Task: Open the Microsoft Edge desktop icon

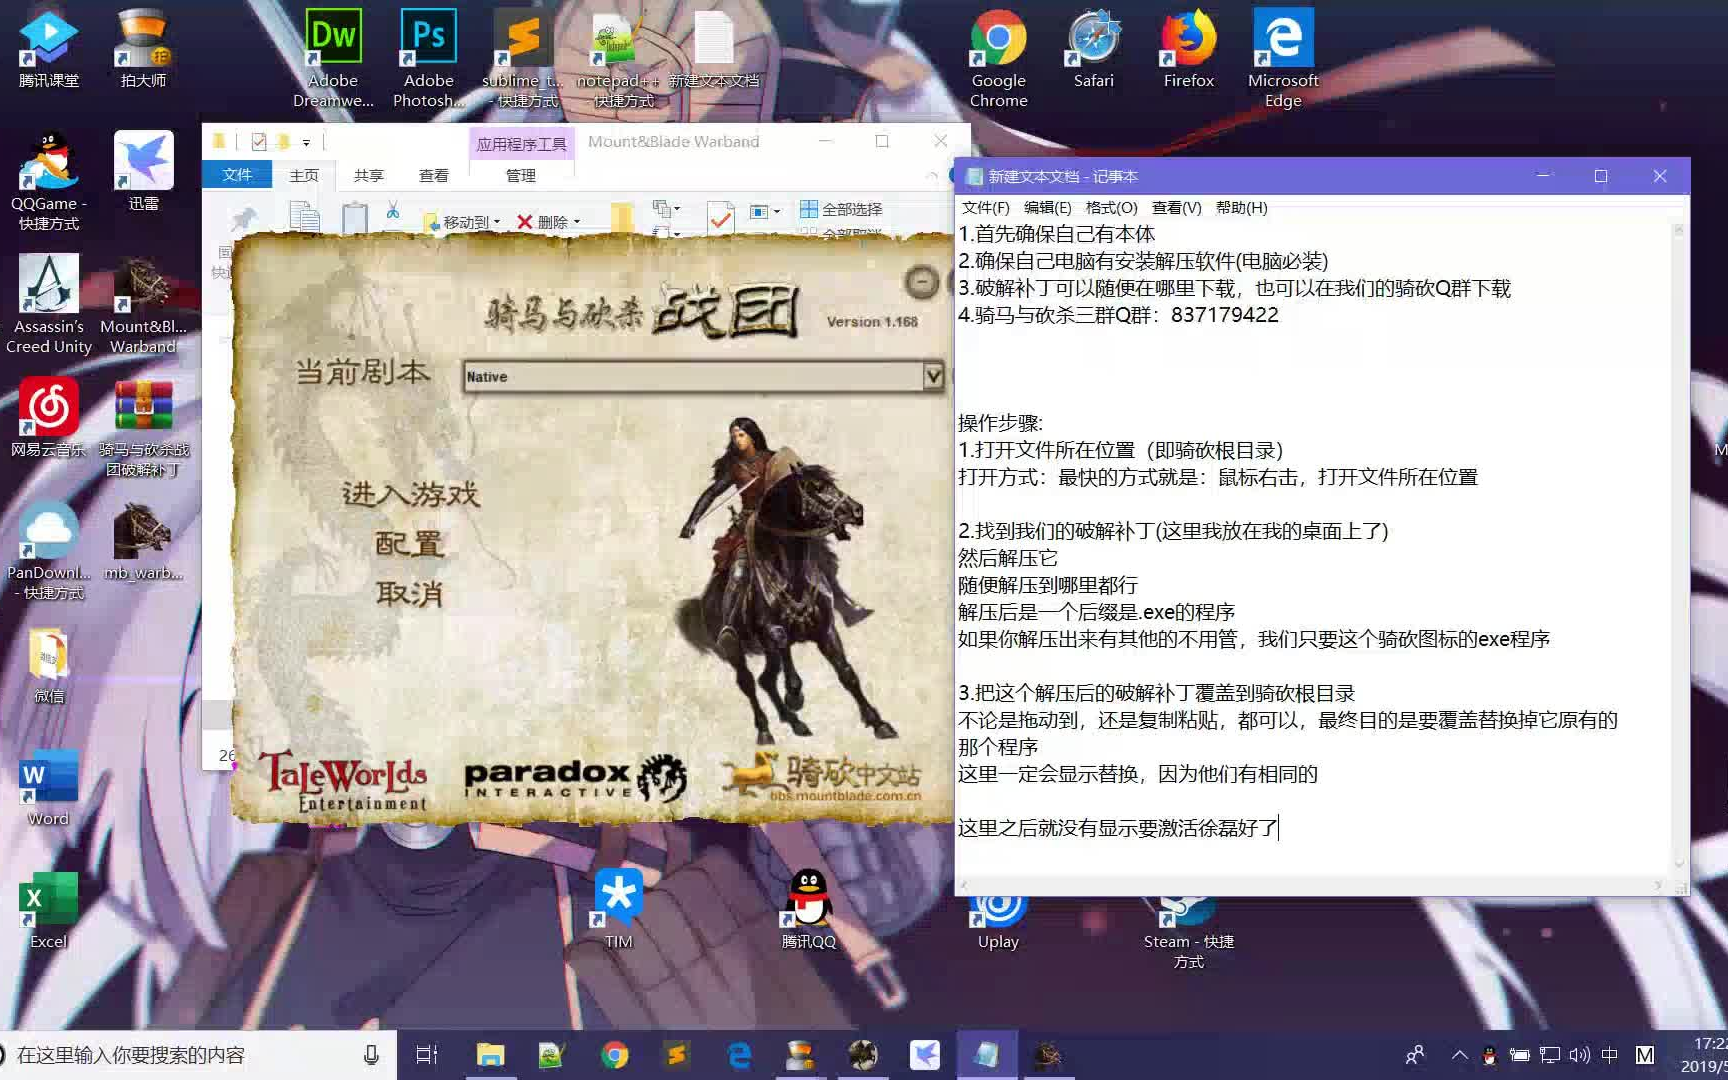Action: (1283, 58)
